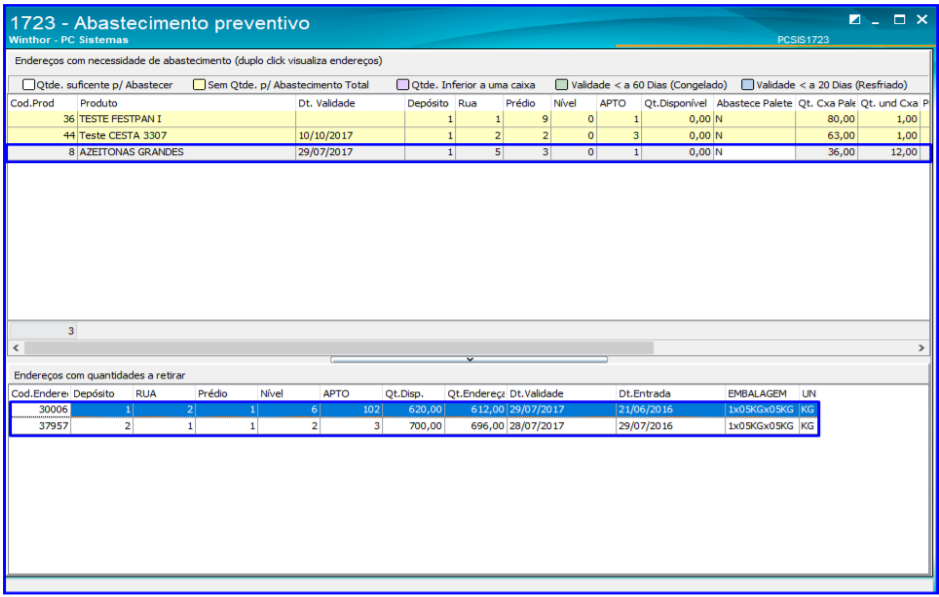Image resolution: width=939 pixels, height=597 pixels.
Task: Click the 63,00 Qt. Cxa Pale value
Action: click(826, 135)
